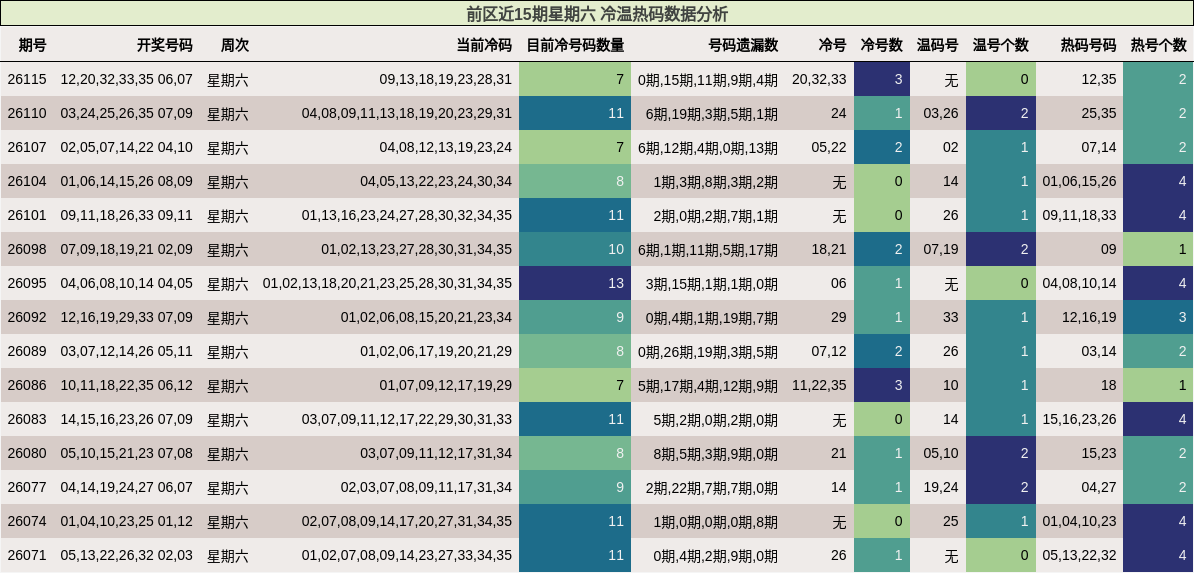Click issue number 26095
The image size is (1194, 573).
(27, 283)
